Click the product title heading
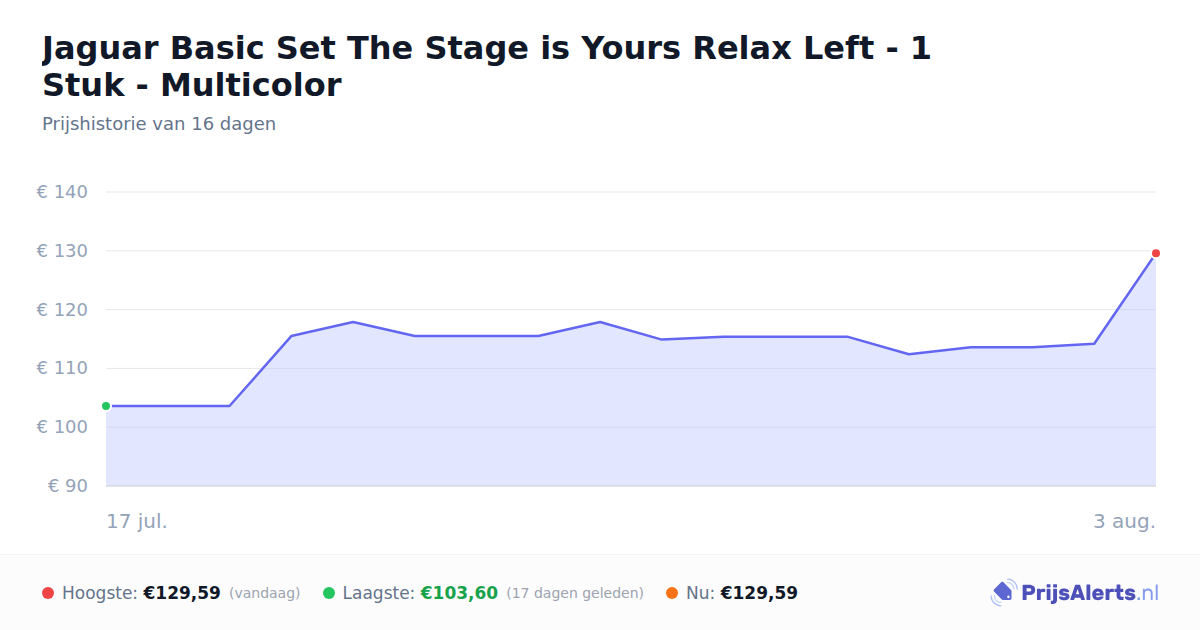 (x=487, y=67)
